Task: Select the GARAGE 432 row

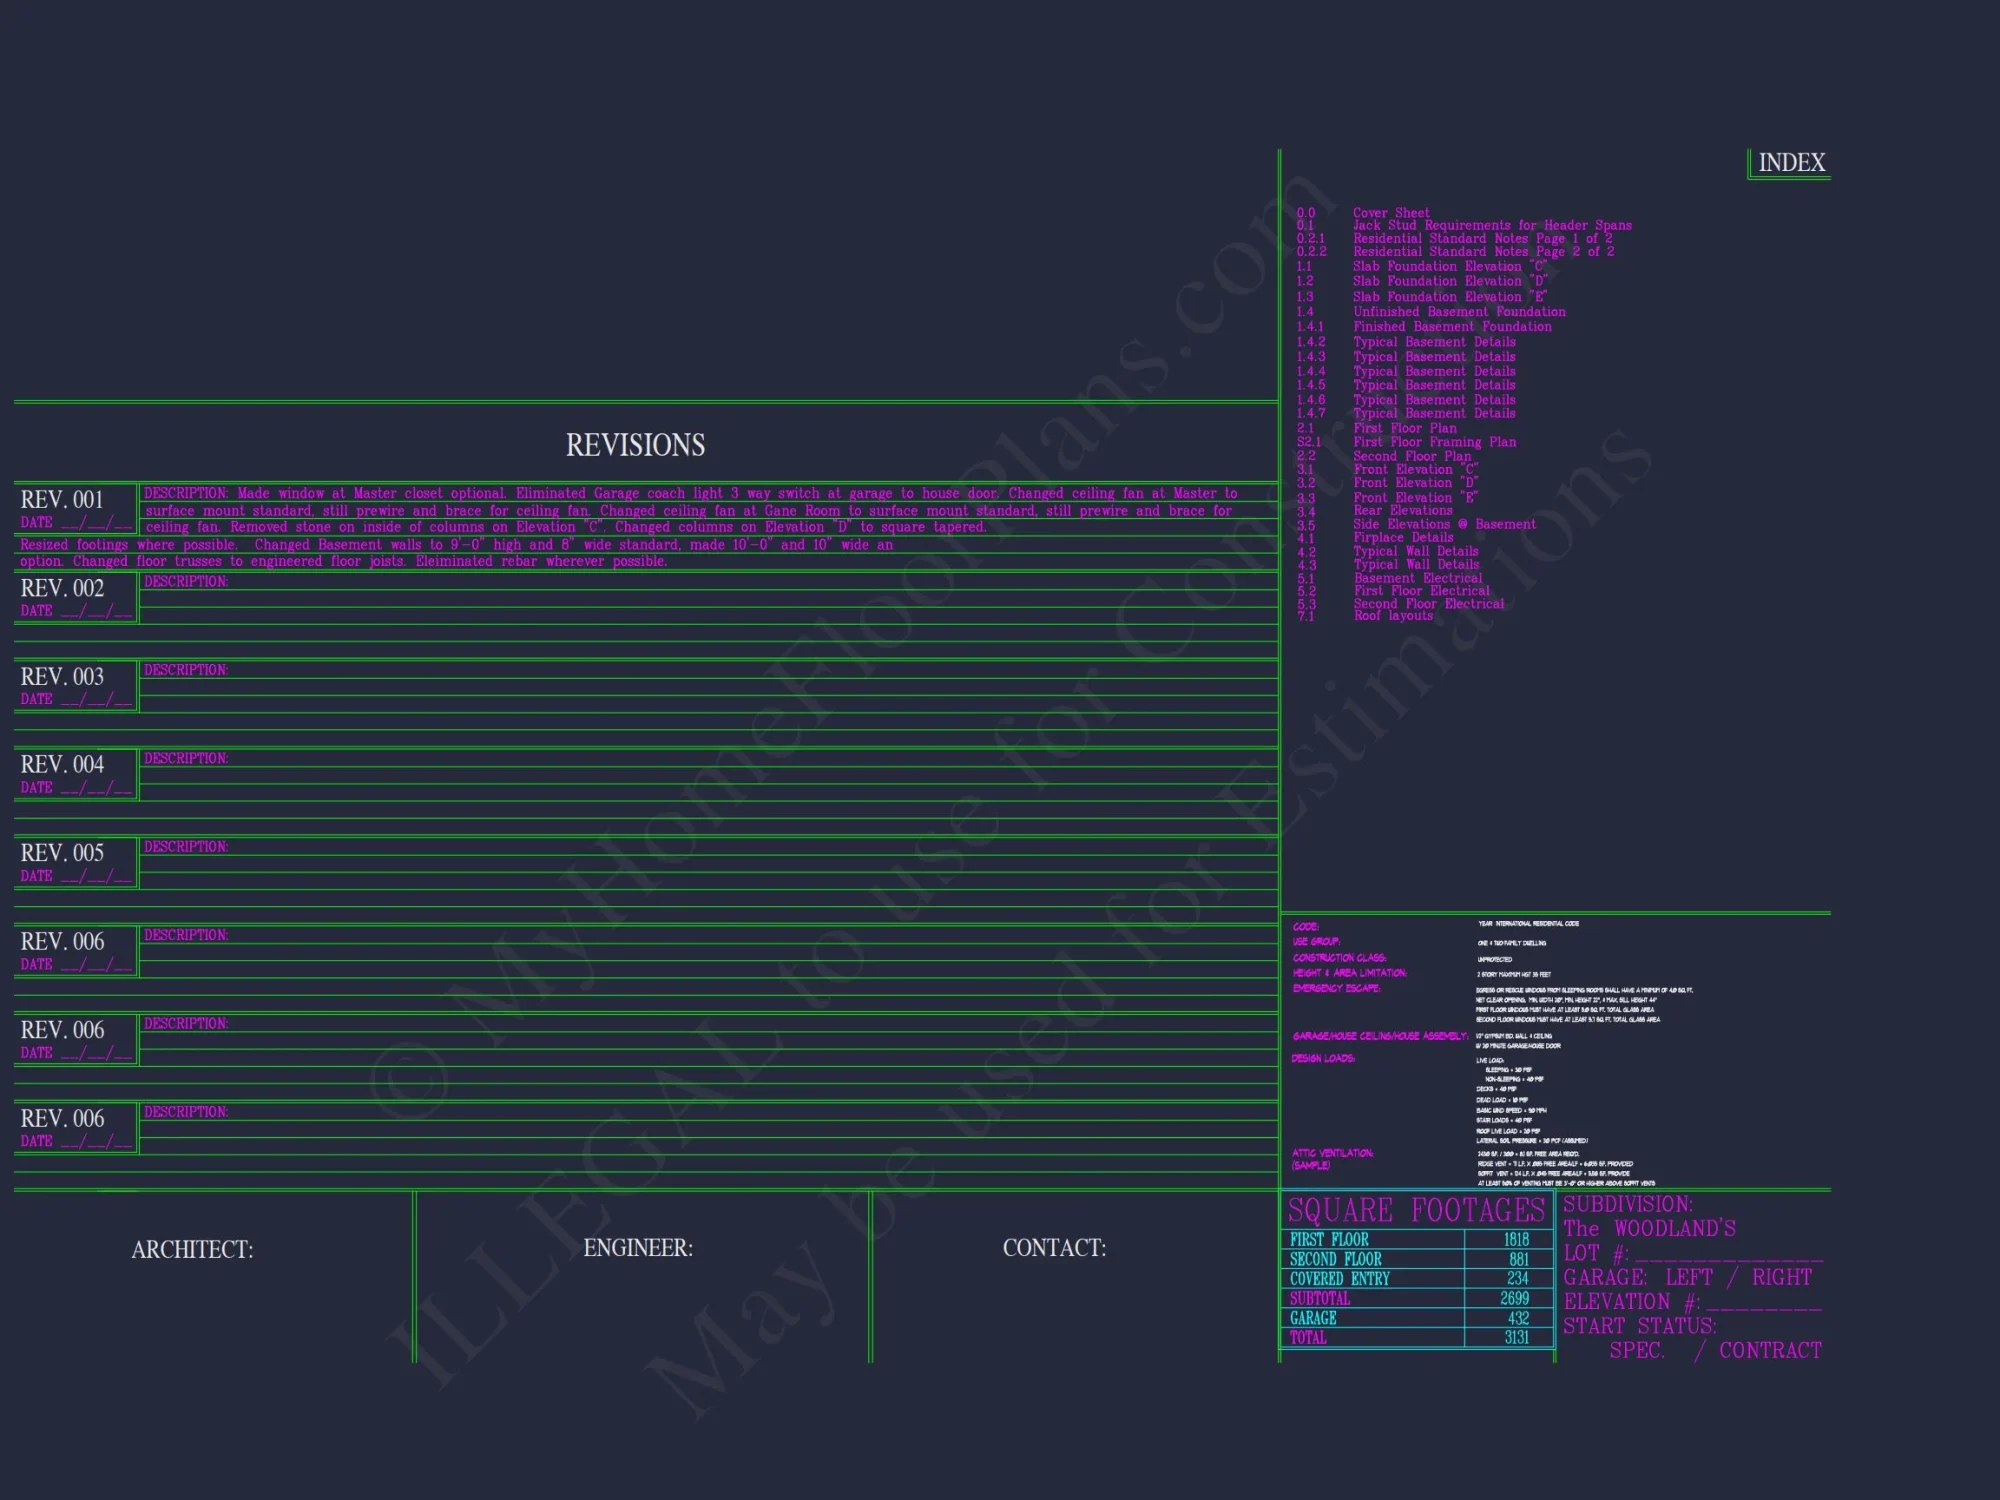Action: click(x=1416, y=1318)
